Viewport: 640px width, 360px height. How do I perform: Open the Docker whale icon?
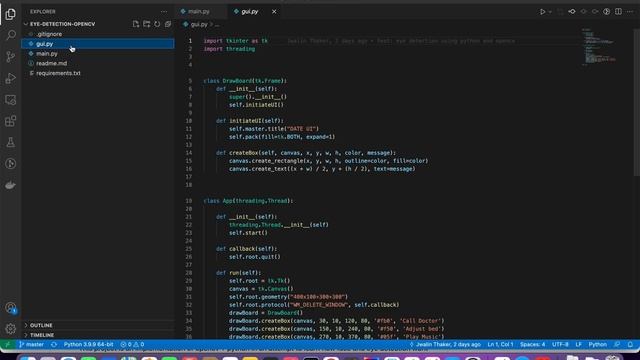click(11, 185)
